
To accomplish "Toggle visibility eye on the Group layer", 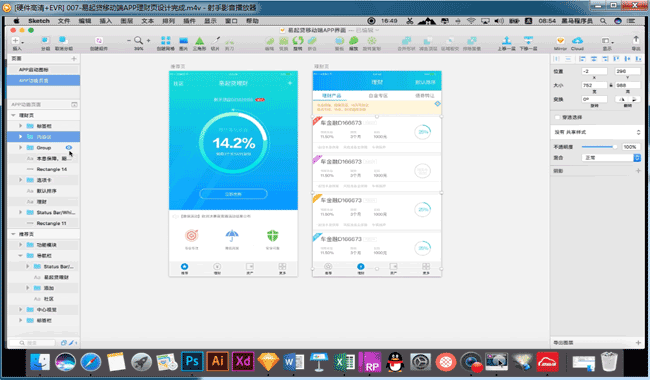I will (x=69, y=148).
